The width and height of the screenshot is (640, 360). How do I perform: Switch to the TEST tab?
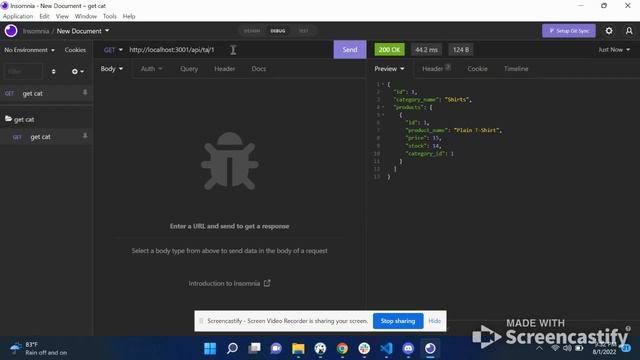pyautogui.click(x=304, y=31)
